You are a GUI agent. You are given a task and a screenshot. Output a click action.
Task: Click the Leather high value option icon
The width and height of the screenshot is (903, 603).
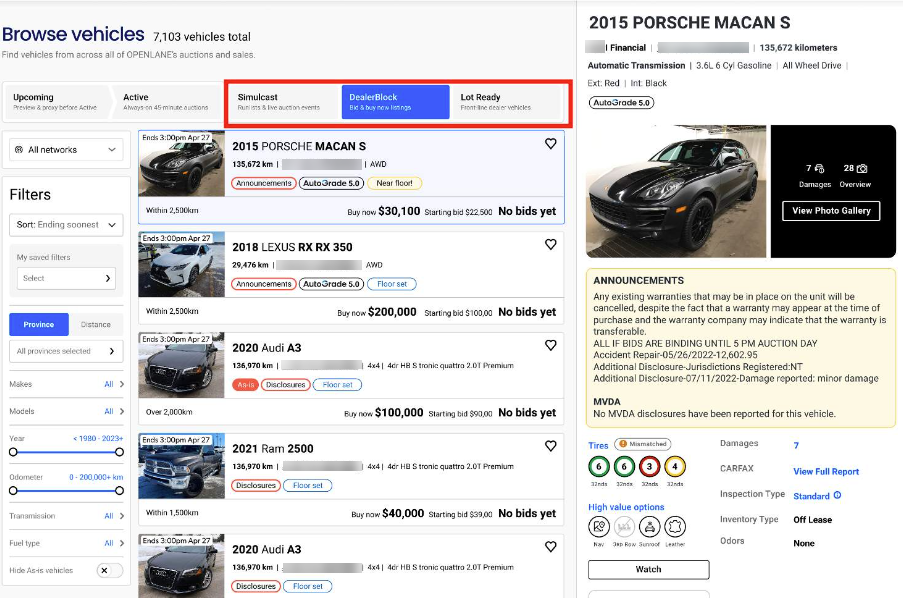[x=675, y=527]
